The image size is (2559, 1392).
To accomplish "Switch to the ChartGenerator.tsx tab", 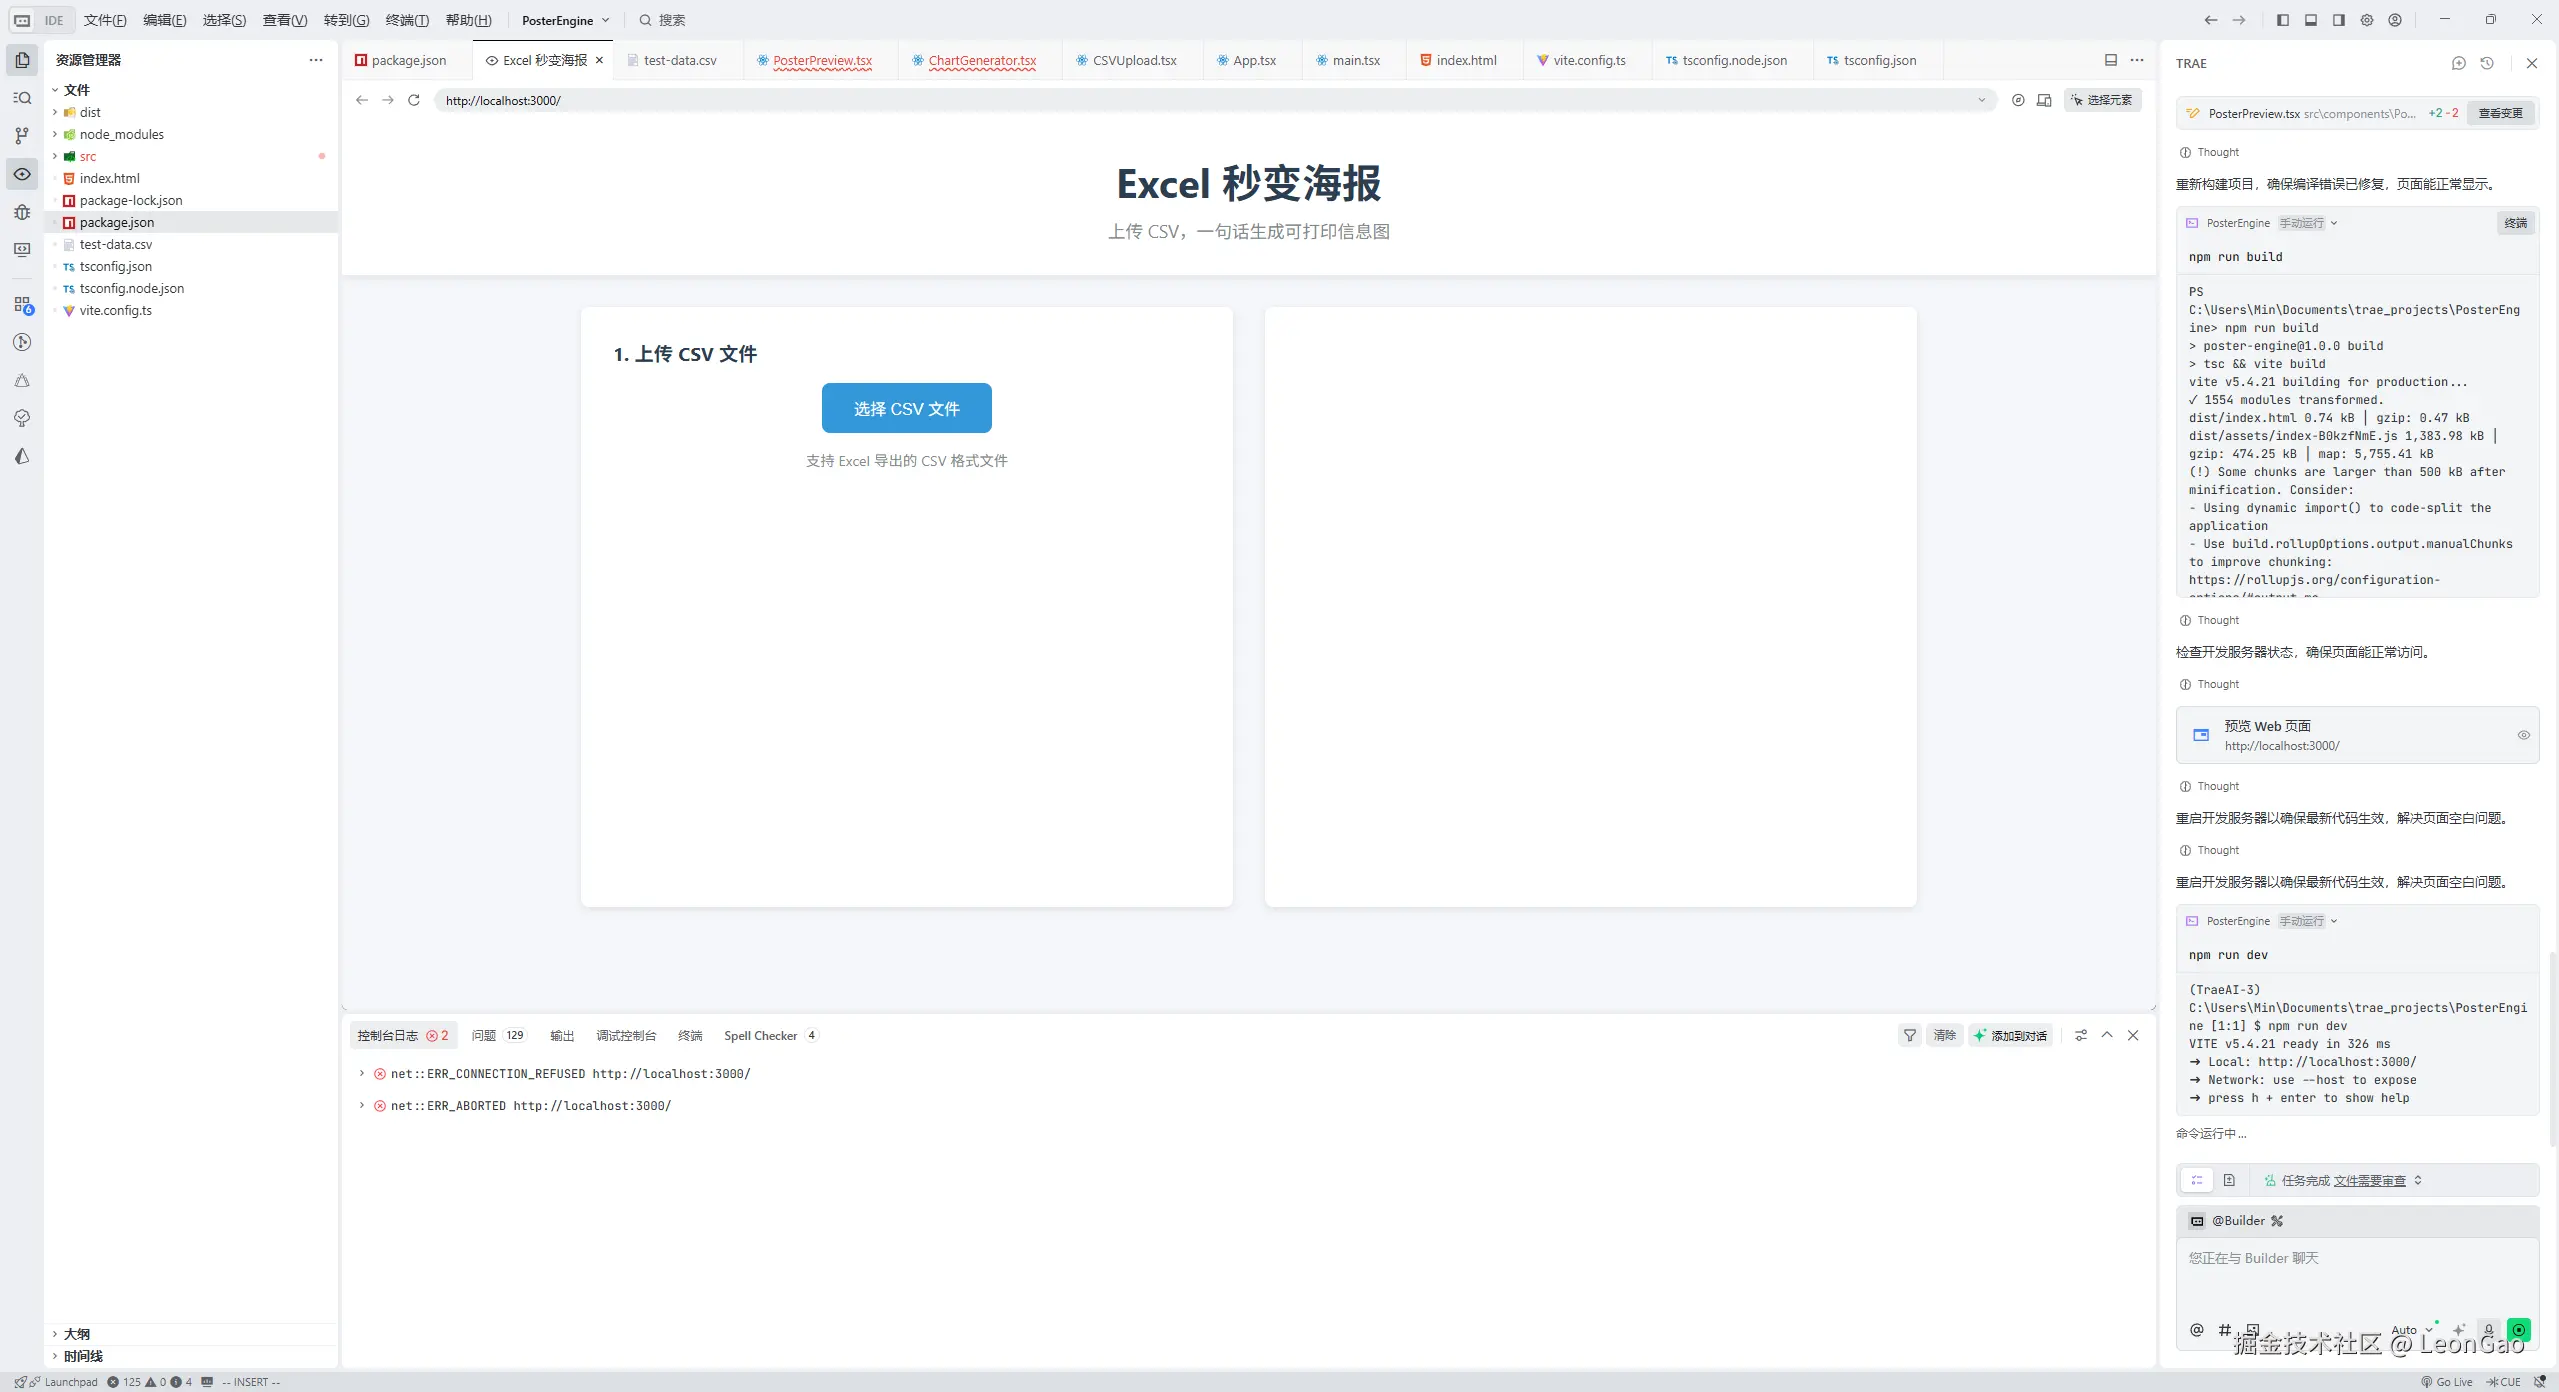I will point(981,60).
